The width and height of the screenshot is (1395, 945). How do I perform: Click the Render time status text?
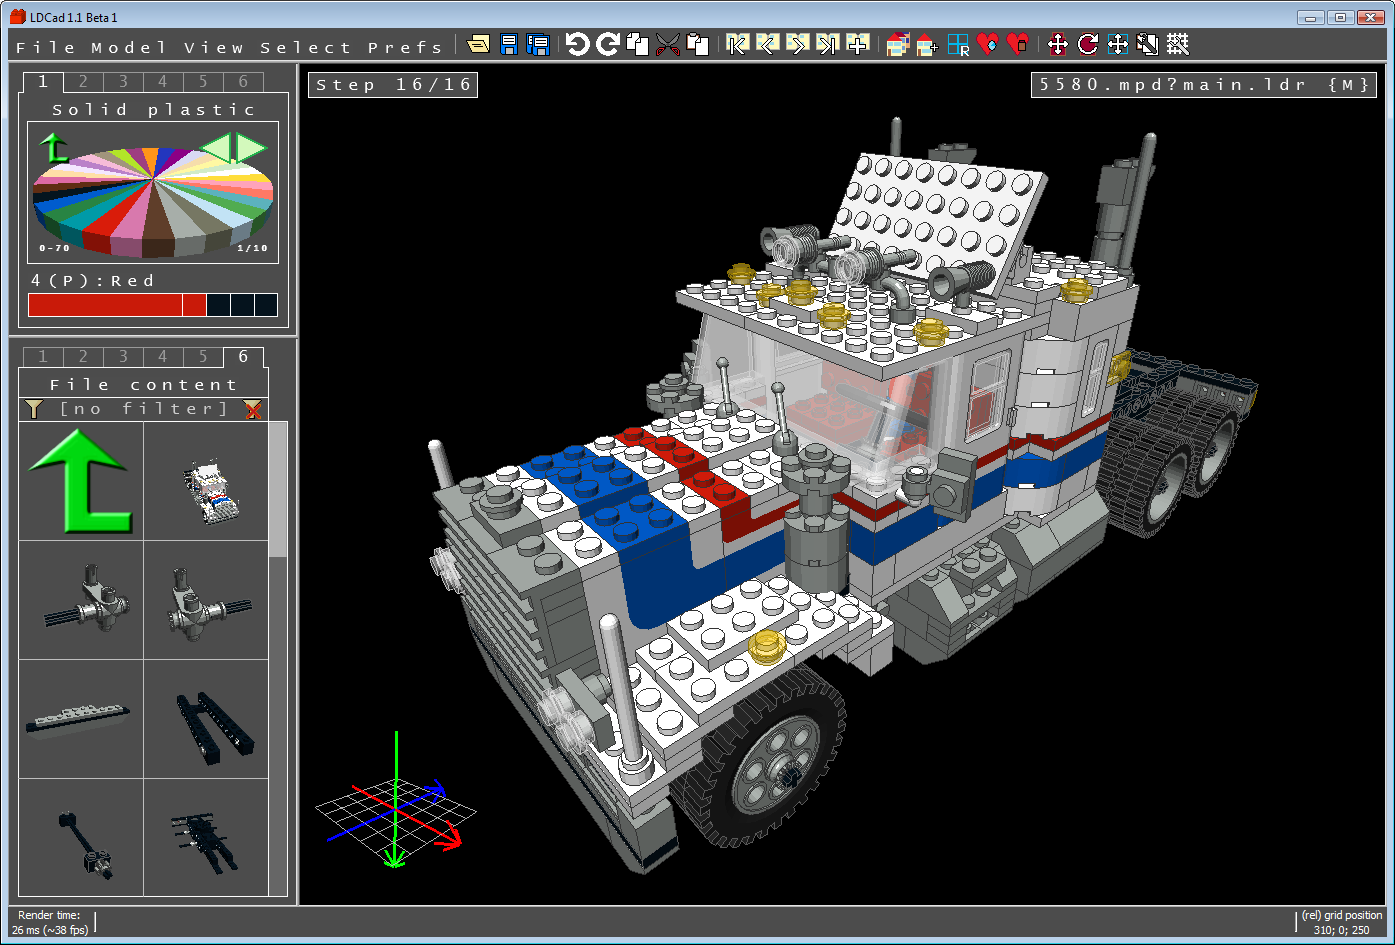pos(50,922)
